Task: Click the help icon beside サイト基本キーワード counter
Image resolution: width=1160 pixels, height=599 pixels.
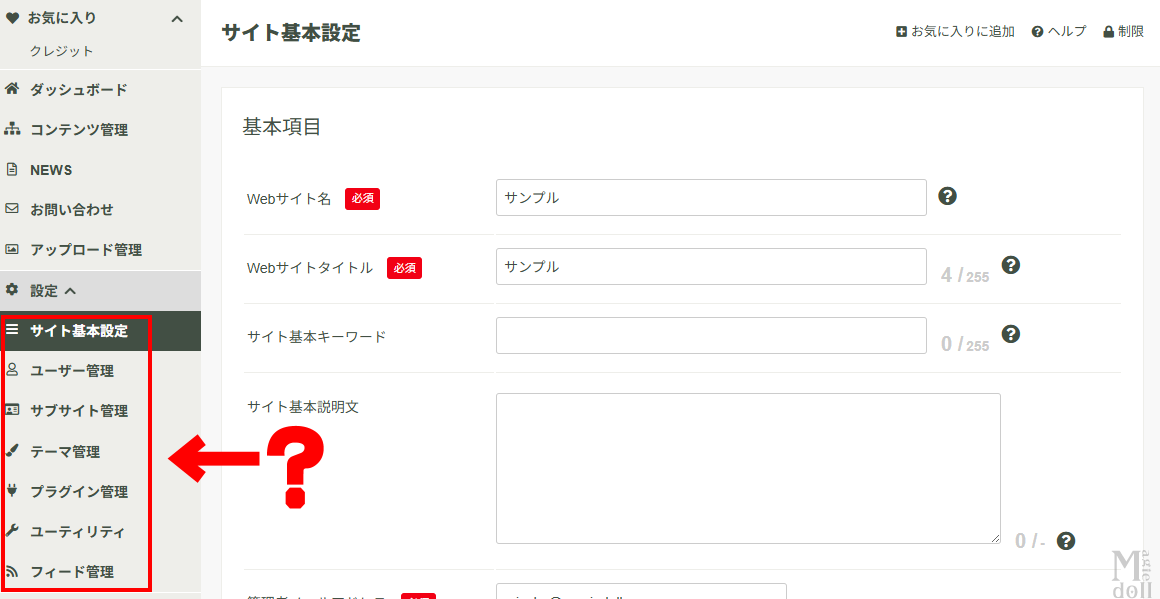Action: [x=1011, y=334]
